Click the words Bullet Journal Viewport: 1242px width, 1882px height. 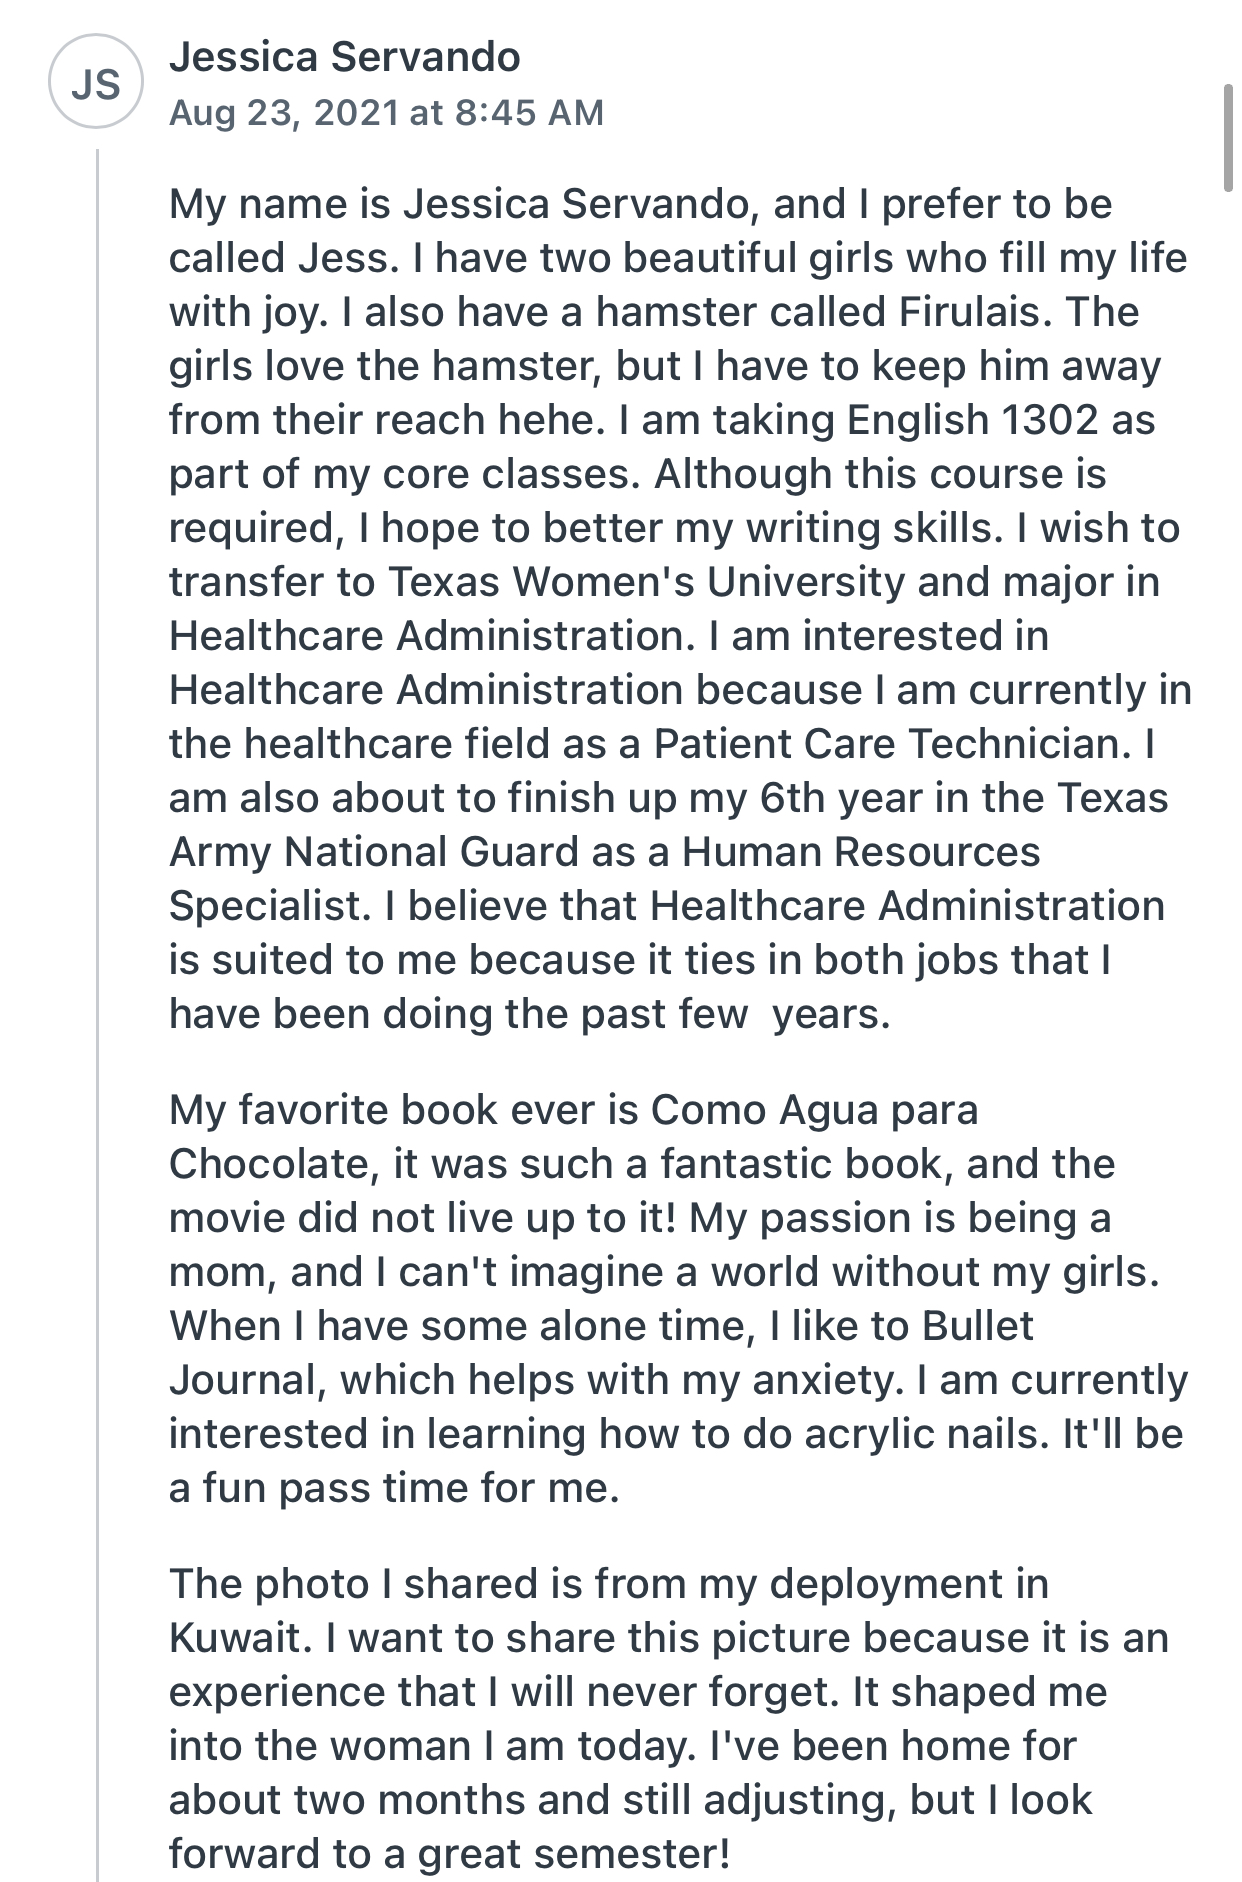click(601, 1353)
